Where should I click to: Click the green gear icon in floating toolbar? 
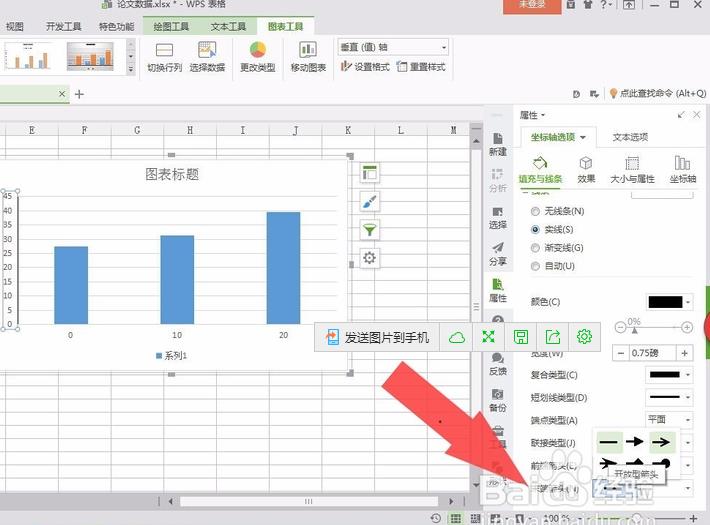(x=585, y=337)
